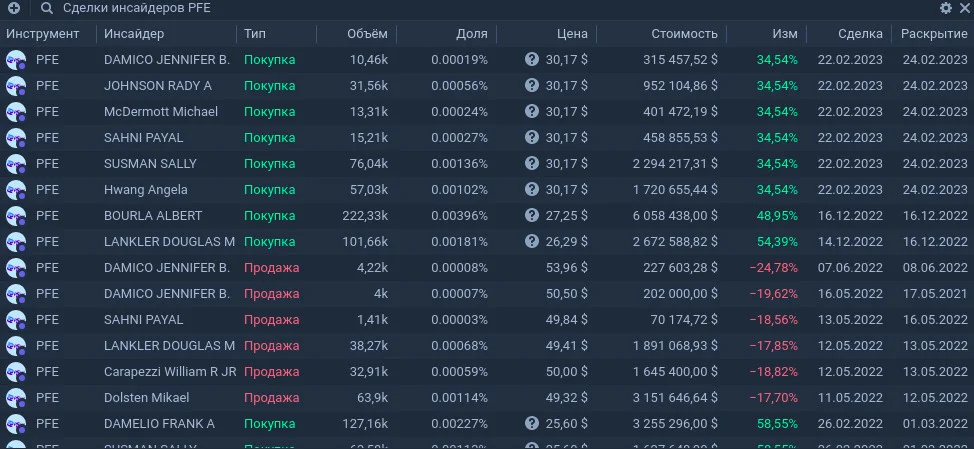Select insider name JOHNSON RADY A
This screenshot has height=449, width=974.
click(x=158, y=86)
